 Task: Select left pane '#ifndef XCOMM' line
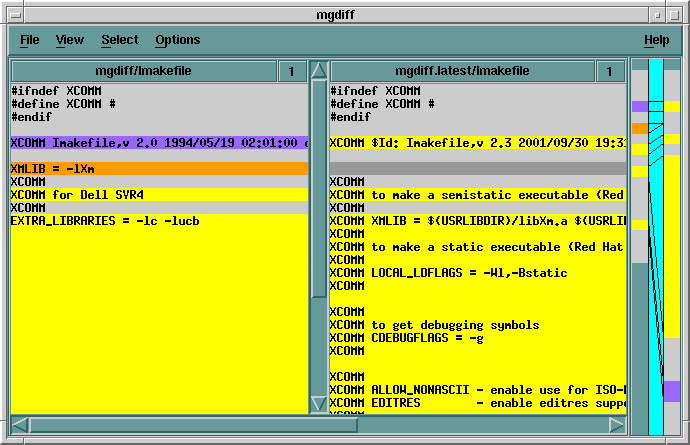(159, 91)
